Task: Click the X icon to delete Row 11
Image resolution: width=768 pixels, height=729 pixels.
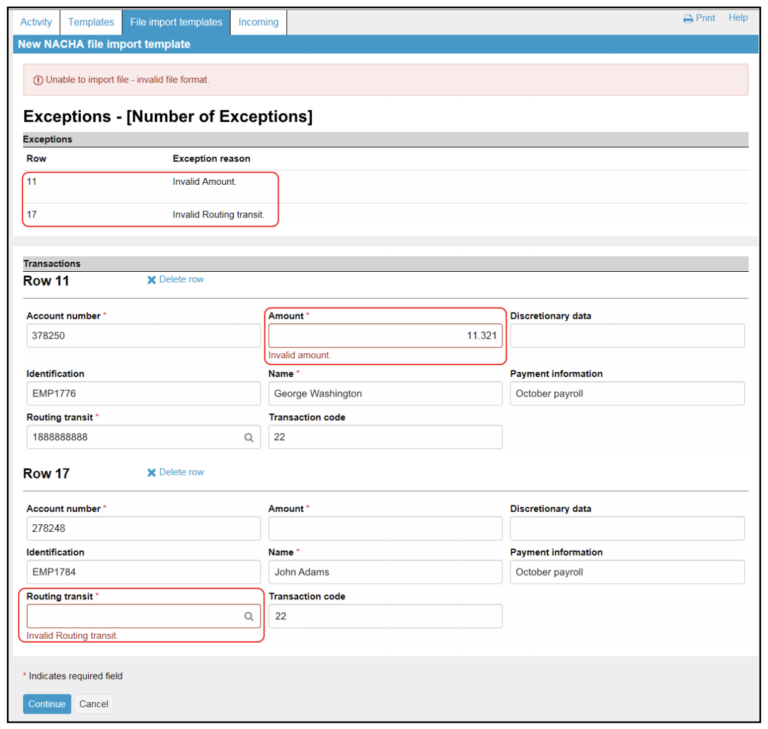Action: click(152, 280)
